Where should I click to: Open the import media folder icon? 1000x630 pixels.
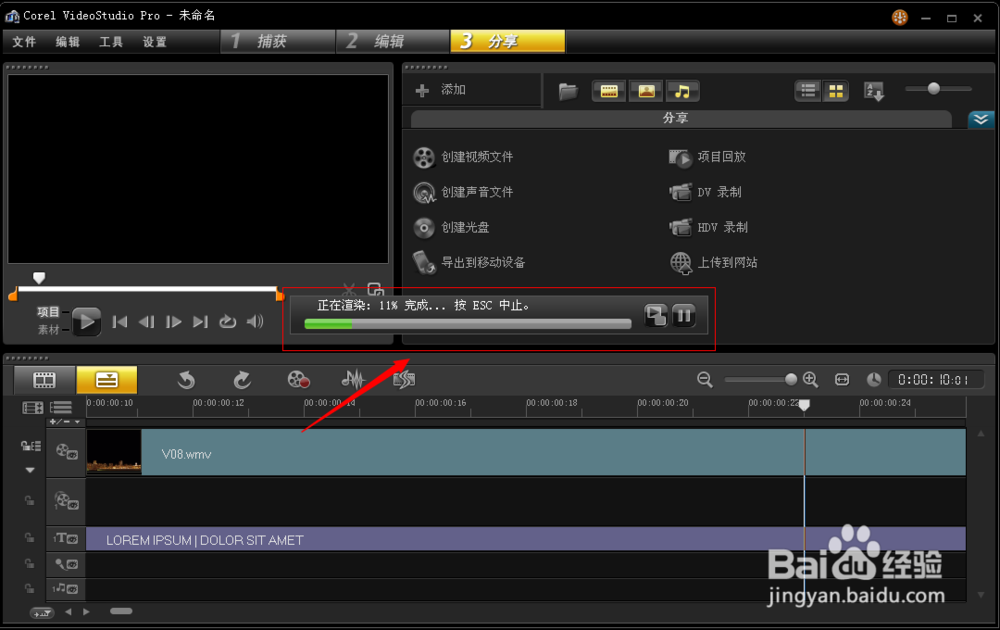coord(568,91)
